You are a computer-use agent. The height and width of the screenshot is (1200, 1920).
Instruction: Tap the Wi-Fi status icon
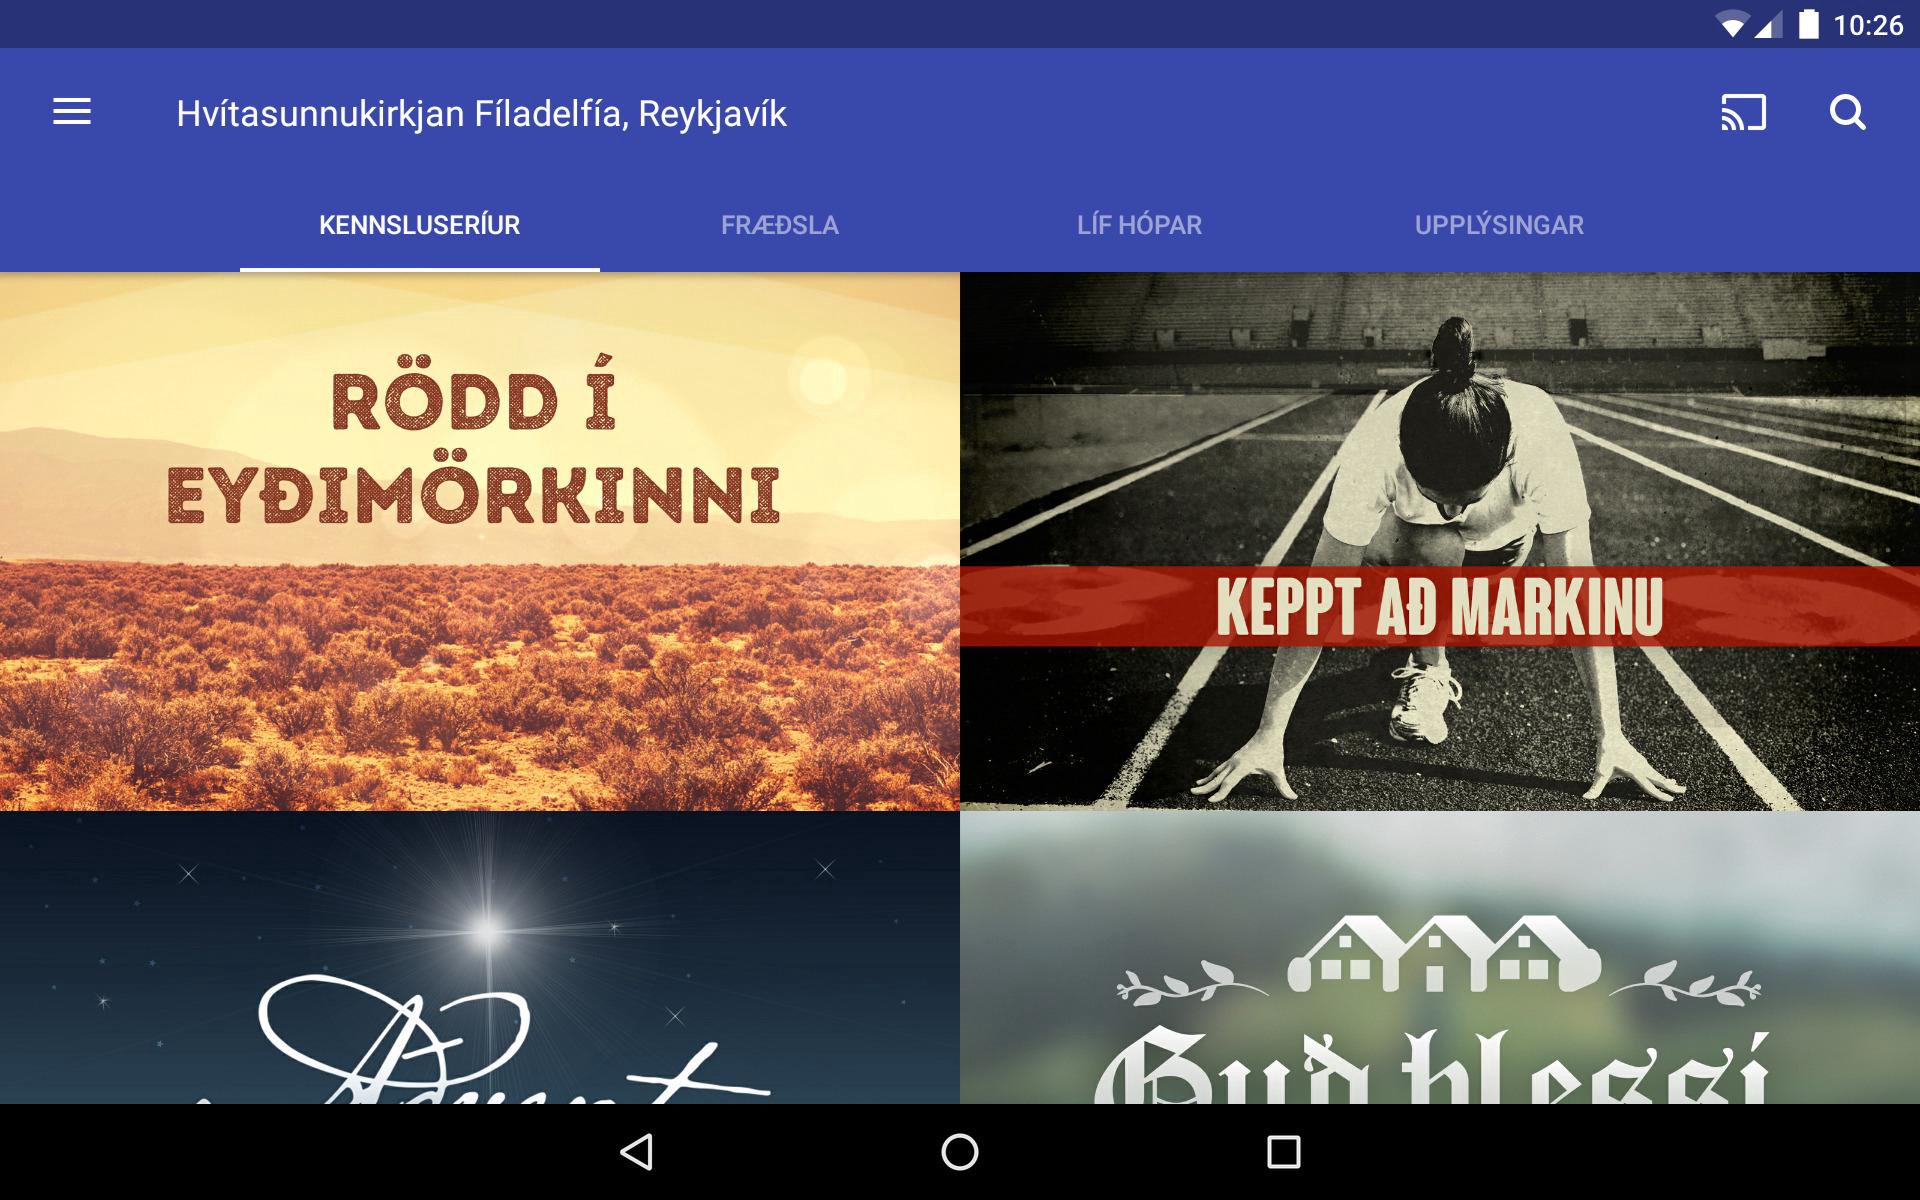[1730, 24]
